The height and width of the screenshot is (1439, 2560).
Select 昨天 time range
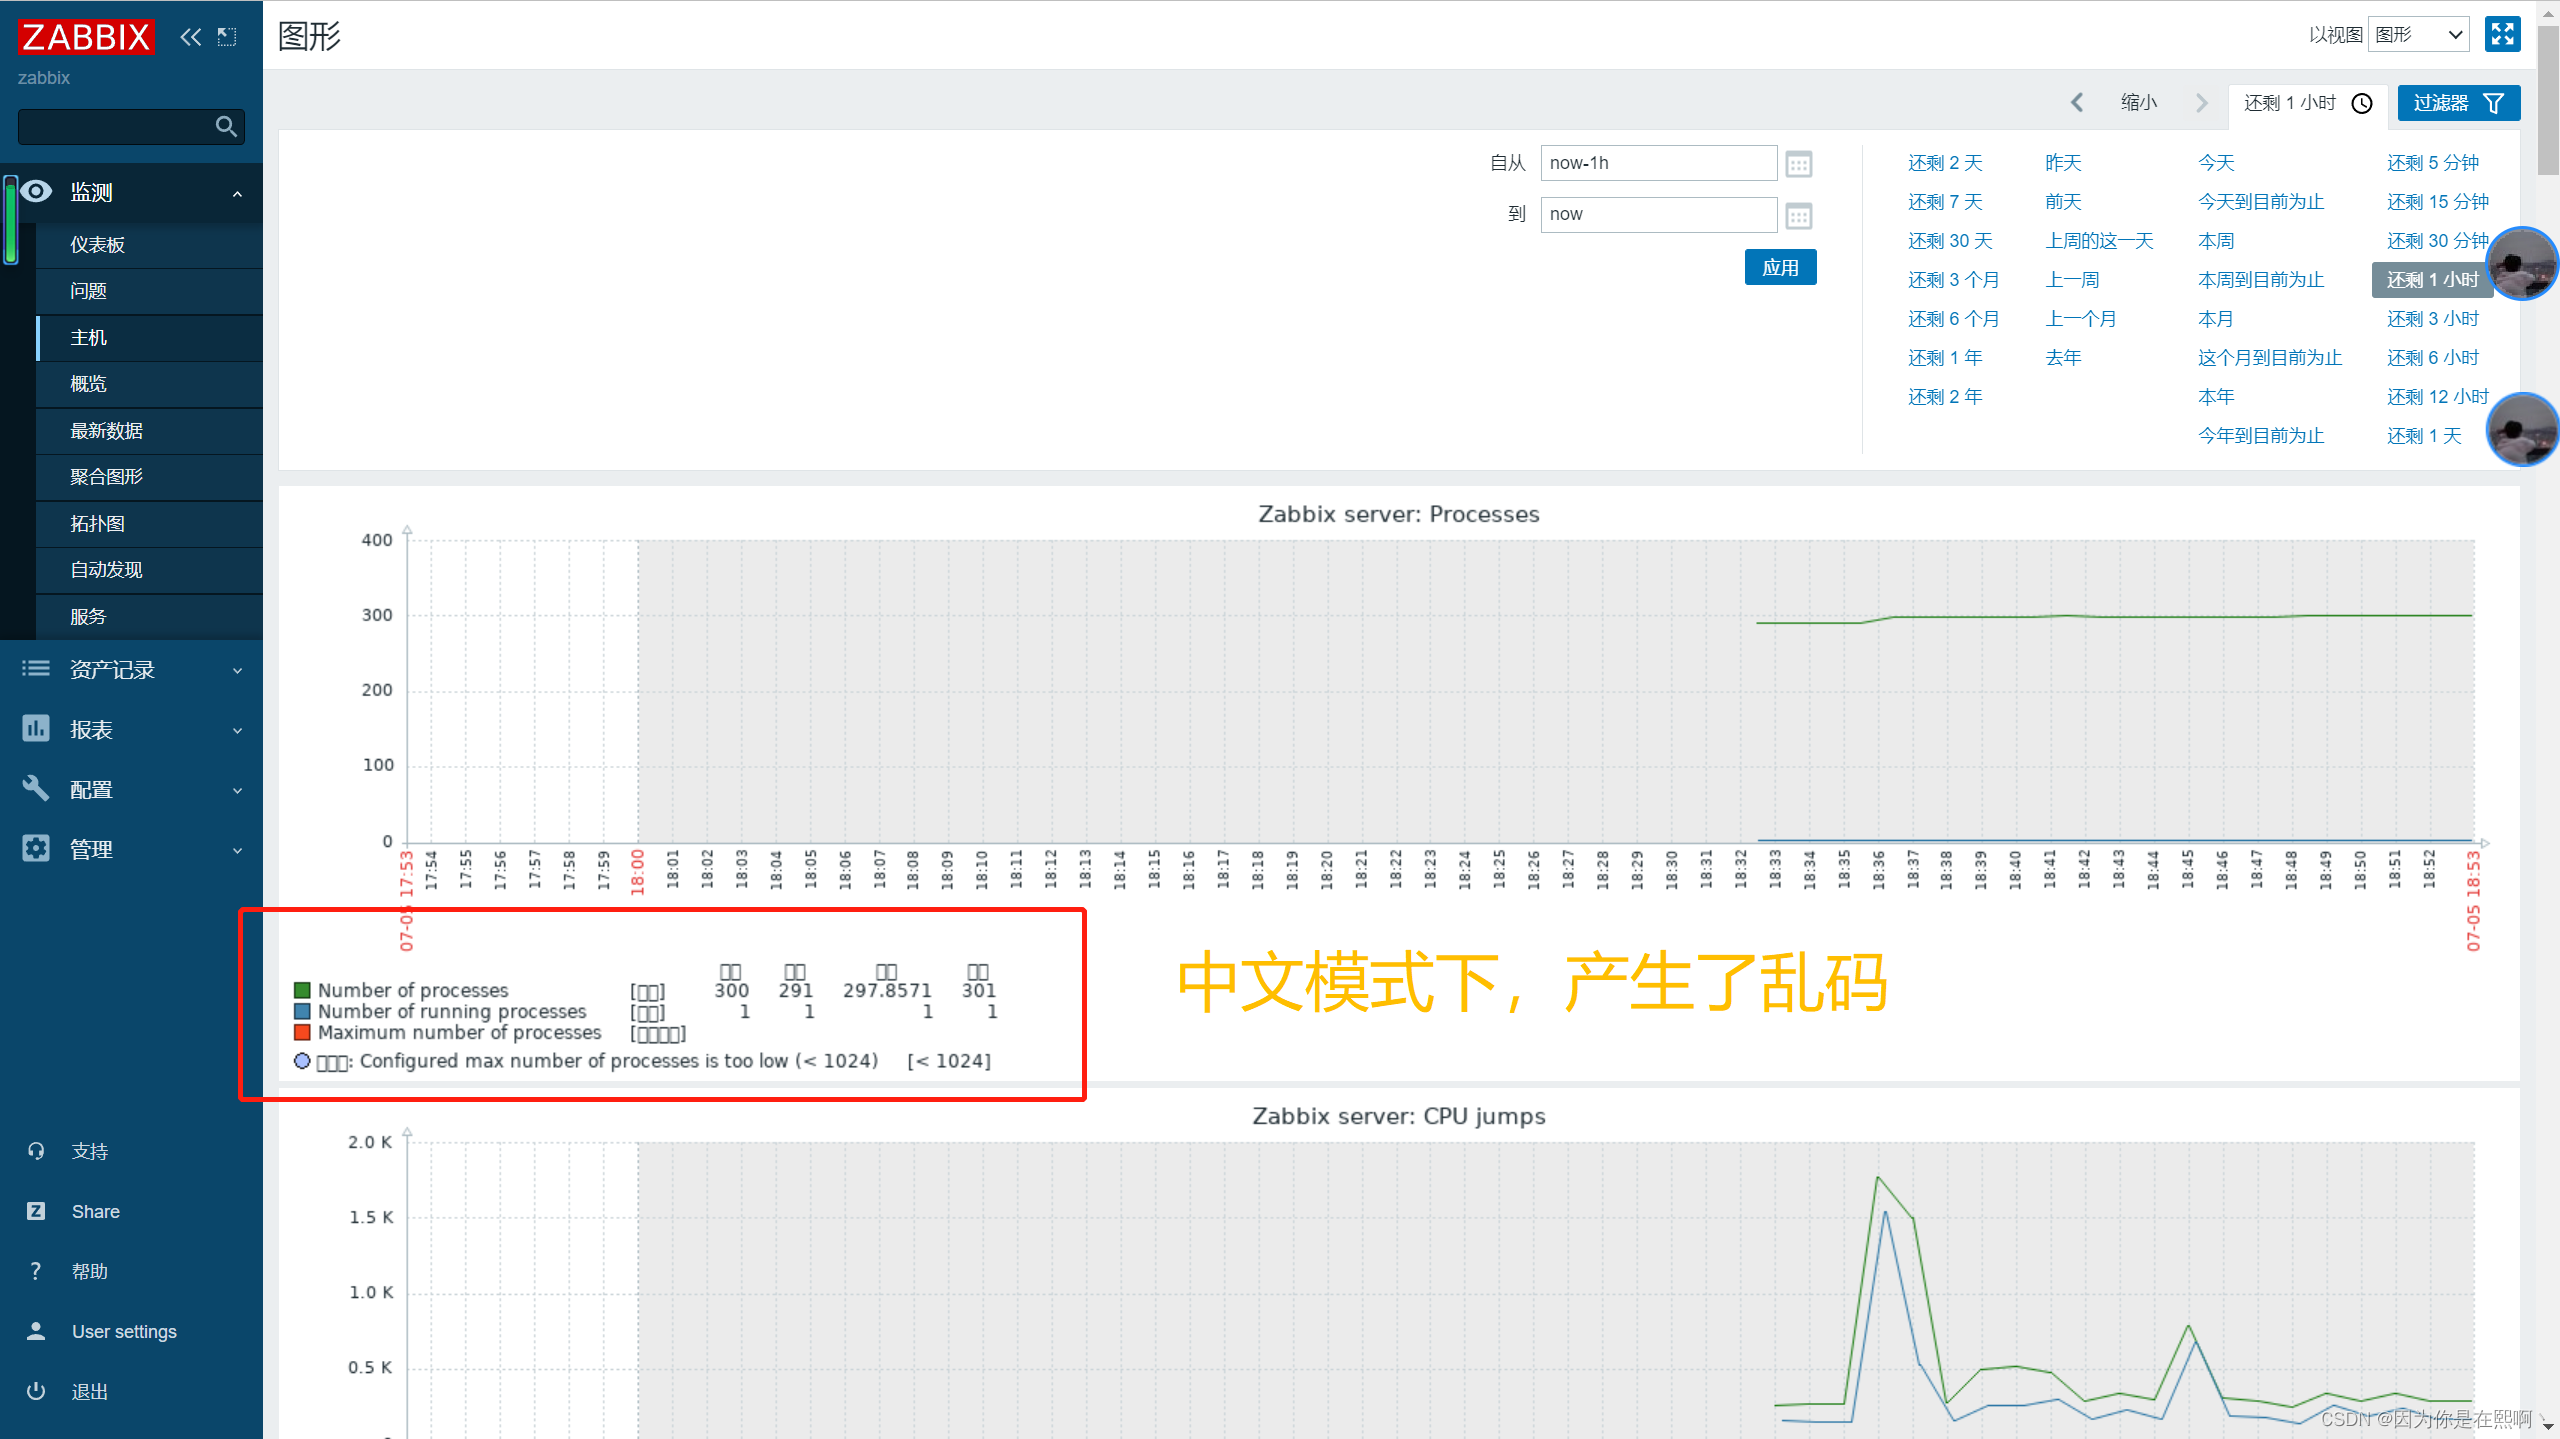click(x=2062, y=163)
